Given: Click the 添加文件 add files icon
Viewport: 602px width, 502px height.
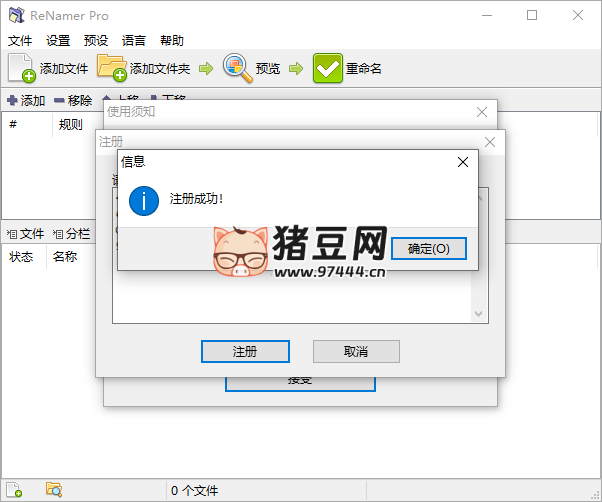Looking at the screenshot, I should (22, 68).
